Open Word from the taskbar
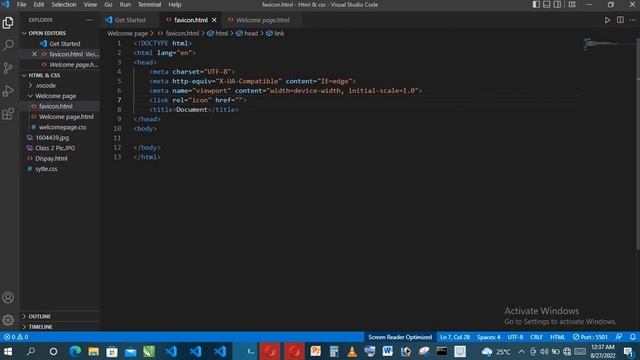The height and width of the screenshot is (360, 640). [x=388, y=351]
